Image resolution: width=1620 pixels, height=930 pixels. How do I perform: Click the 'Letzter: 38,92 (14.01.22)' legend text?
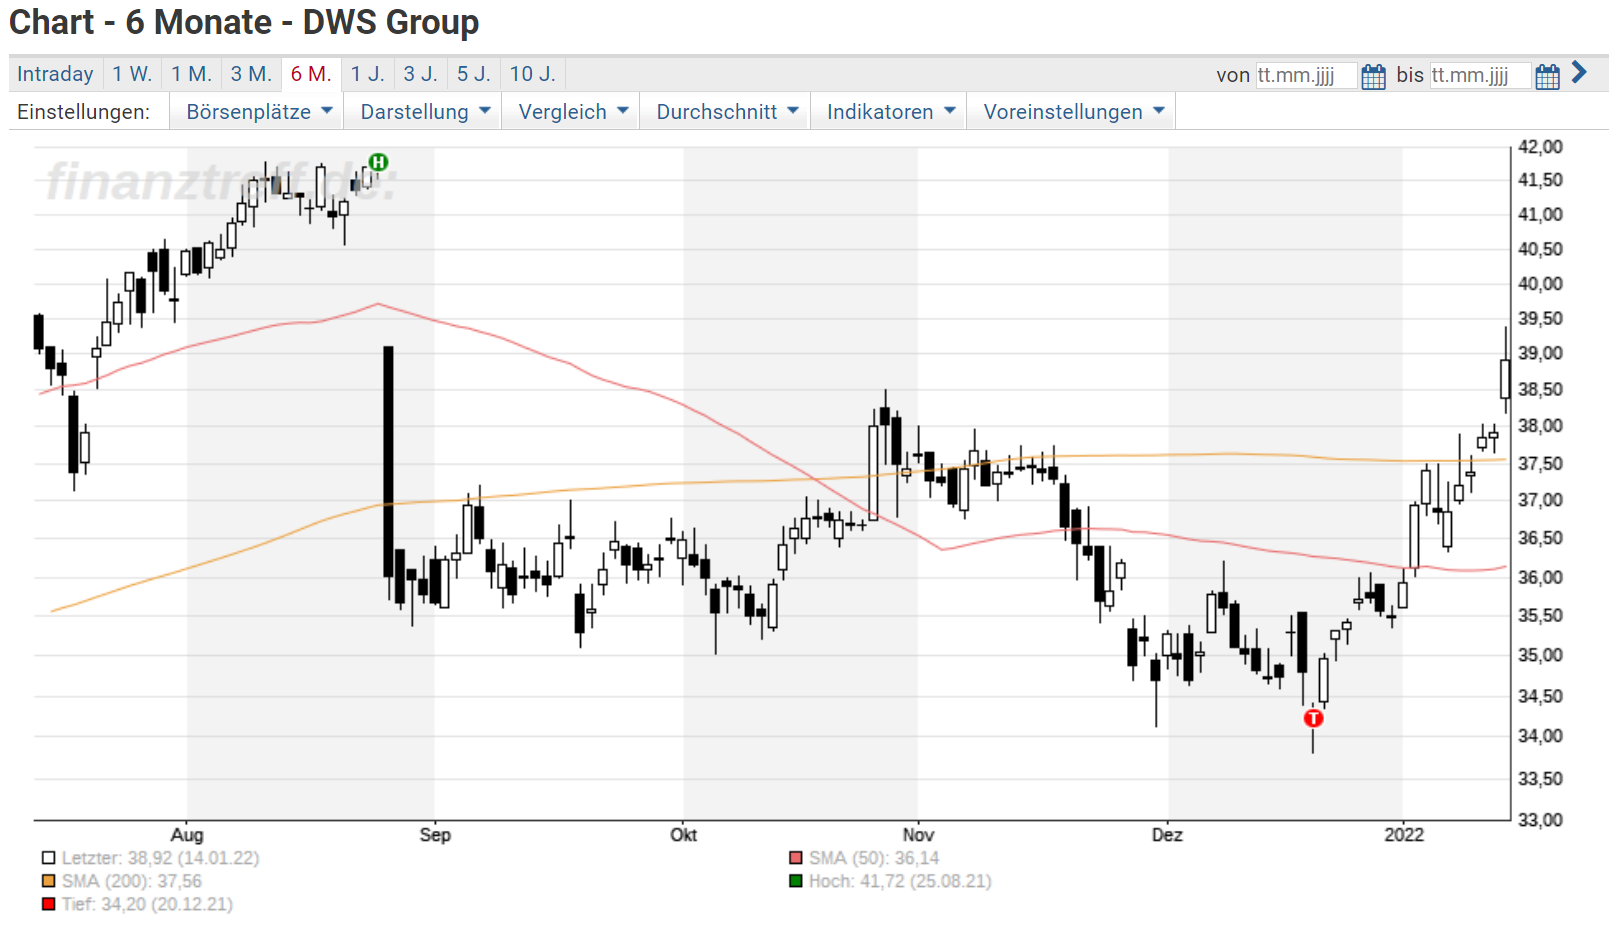pyautogui.click(x=160, y=858)
